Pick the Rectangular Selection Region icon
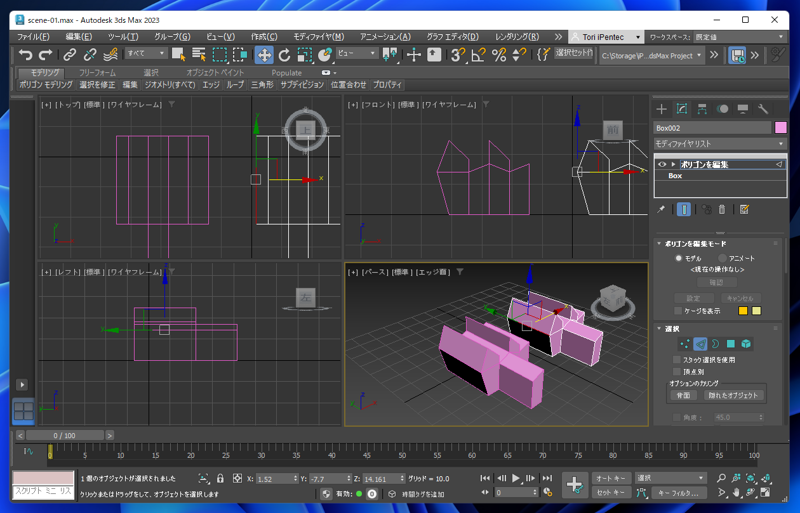This screenshot has height=513, width=800. coord(219,55)
